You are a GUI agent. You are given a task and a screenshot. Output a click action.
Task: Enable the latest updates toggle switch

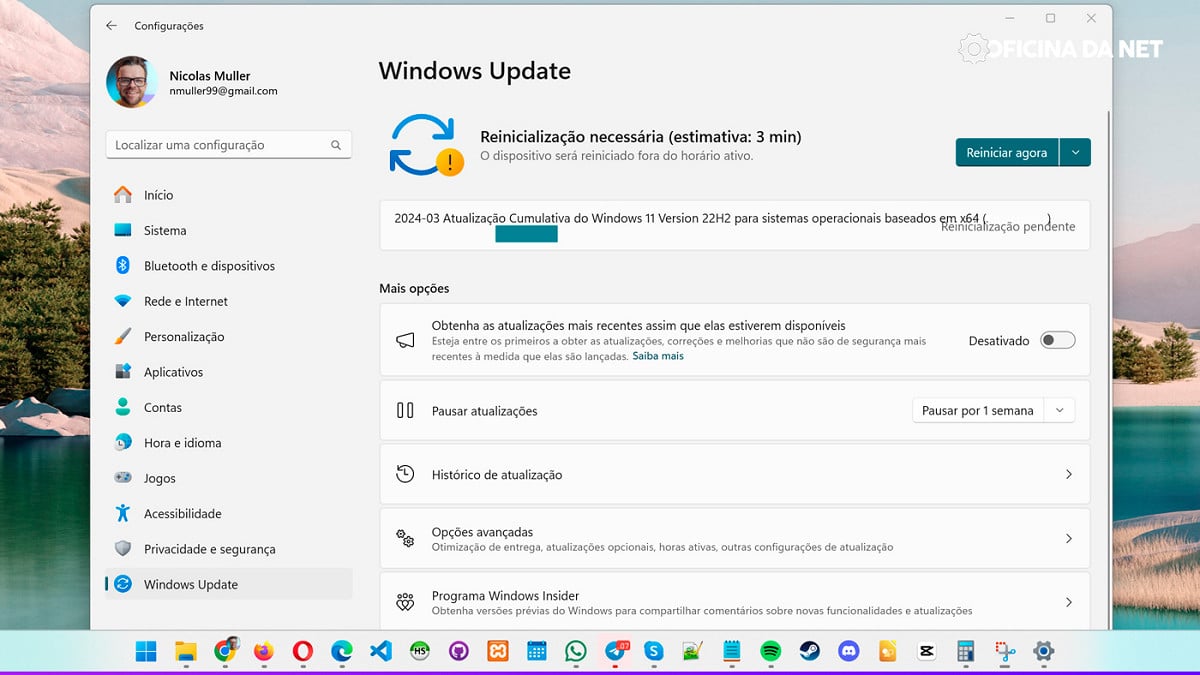[1057, 340]
